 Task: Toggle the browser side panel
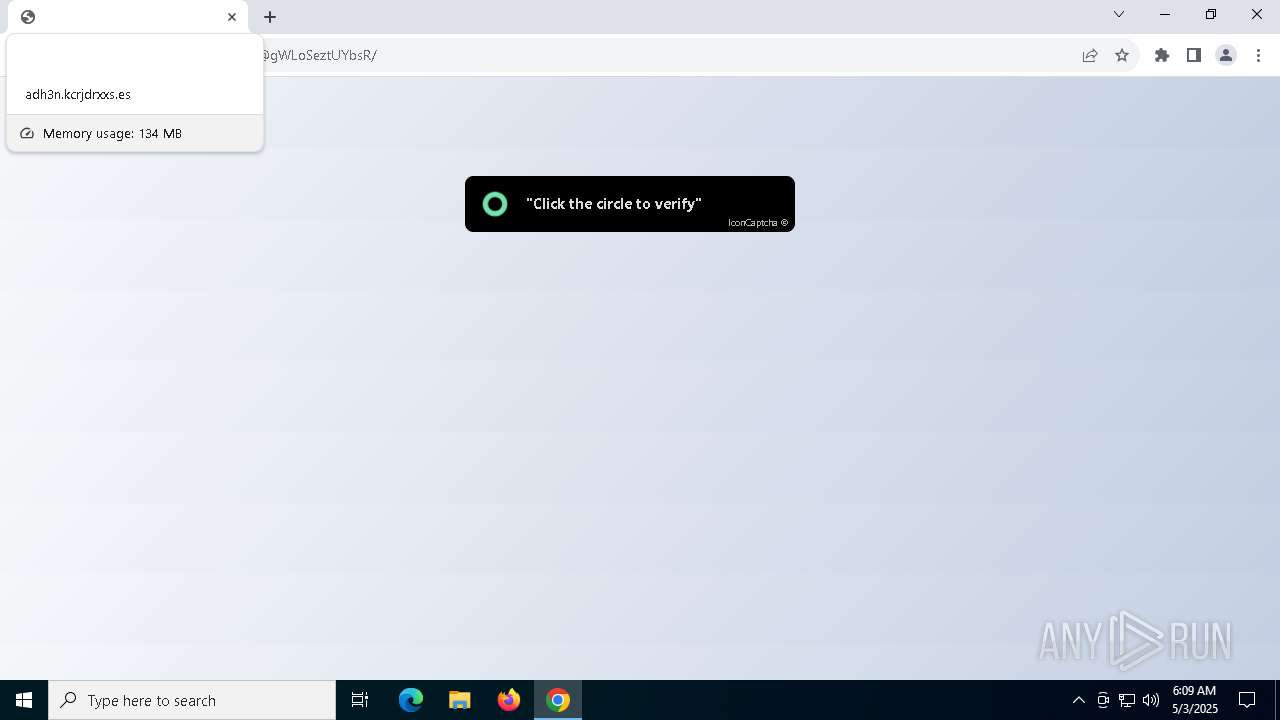coord(1194,55)
